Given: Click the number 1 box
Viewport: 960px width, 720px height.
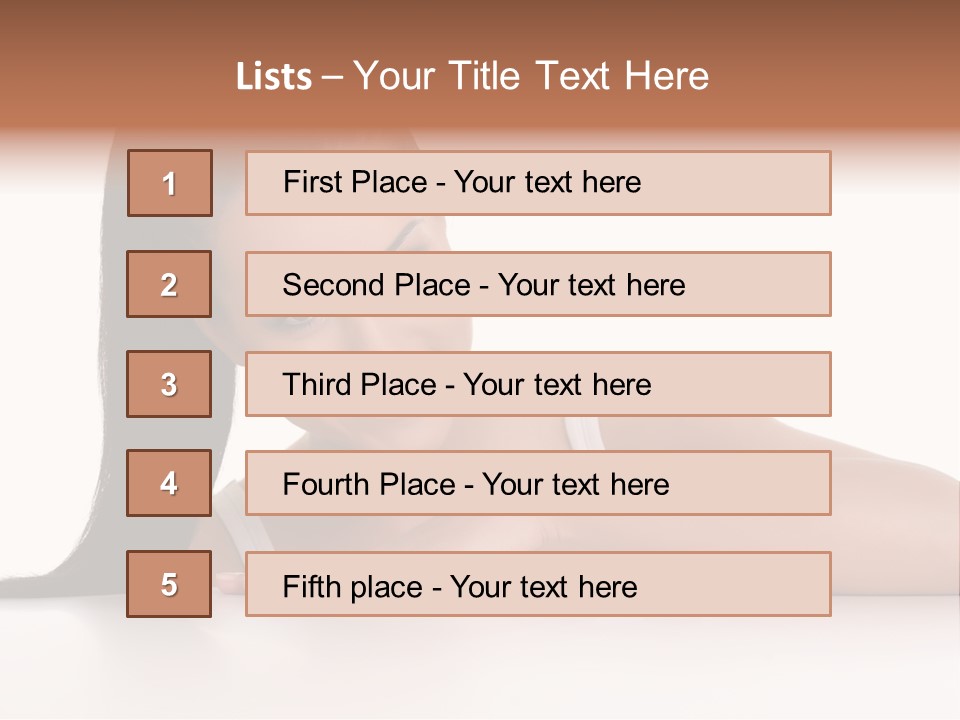Looking at the screenshot, I should (170, 183).
